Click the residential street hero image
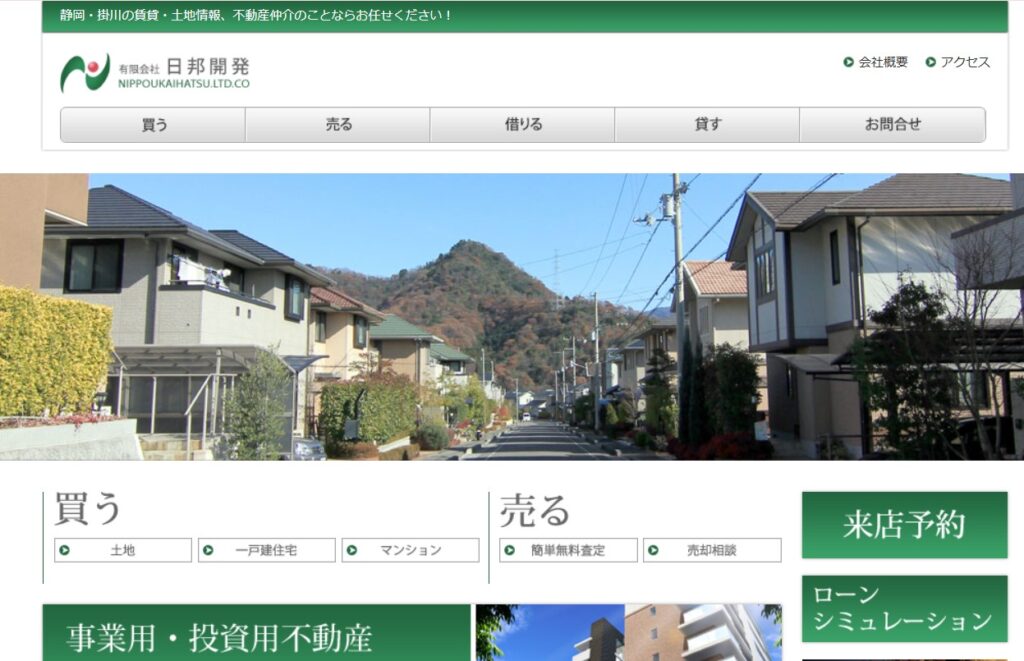The image size is (1024, 661). pos(512,316)
